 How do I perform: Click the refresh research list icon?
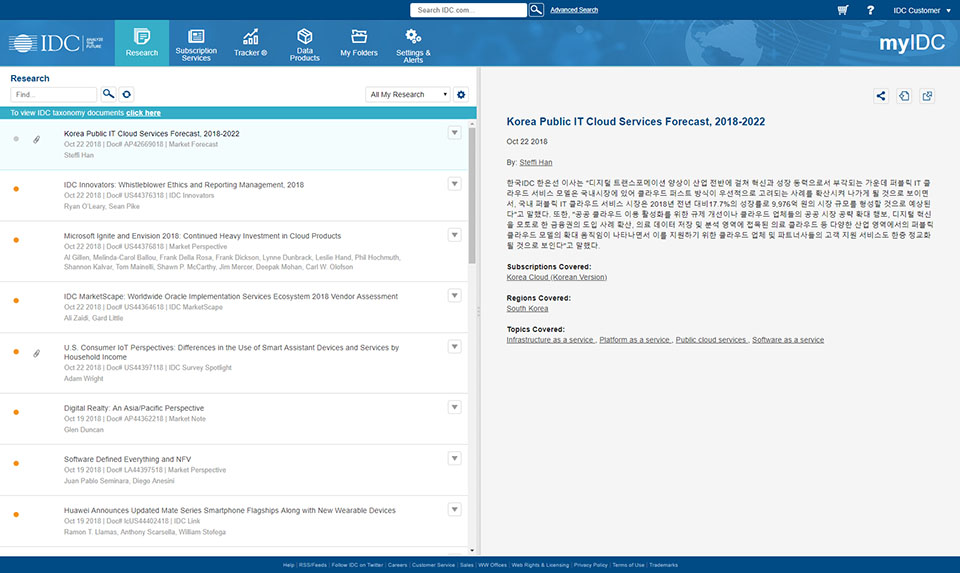(x=126, y=94)
